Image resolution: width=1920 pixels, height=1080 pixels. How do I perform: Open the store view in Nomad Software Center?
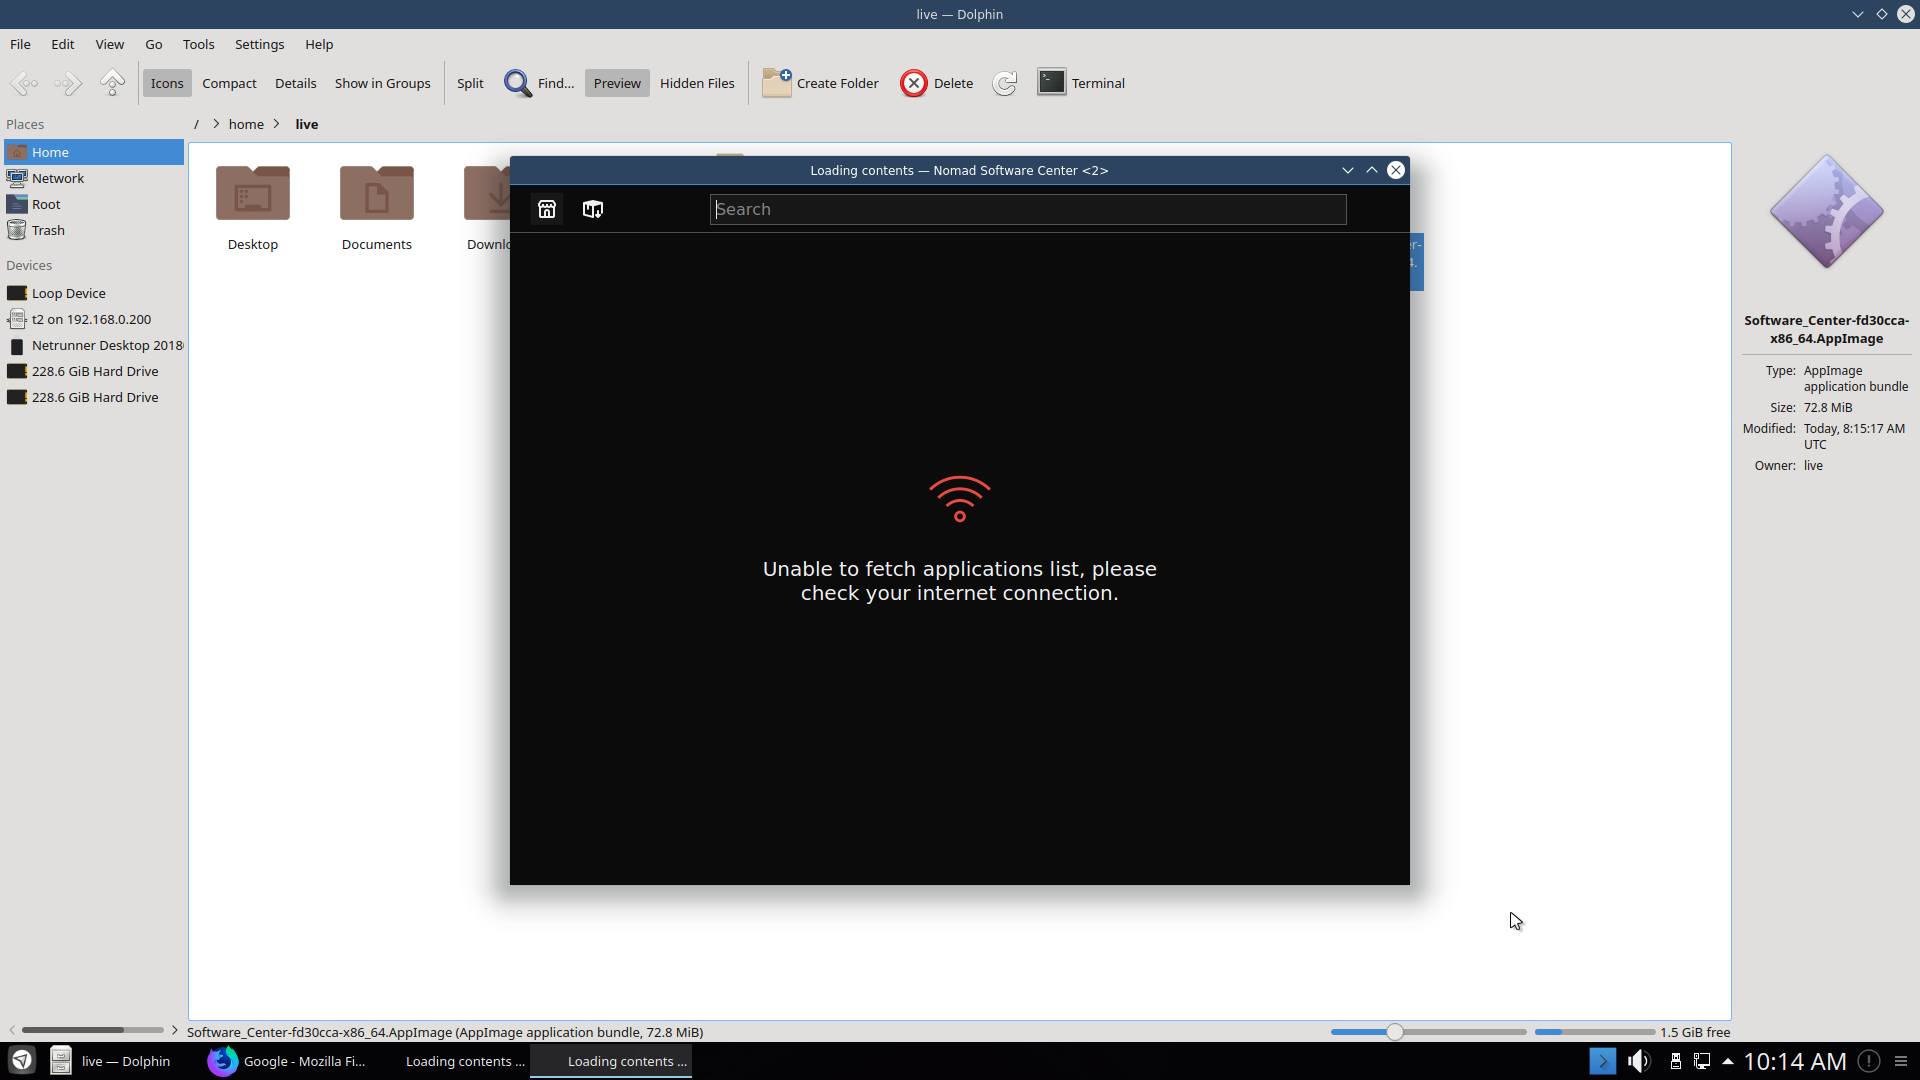point(547,209)
